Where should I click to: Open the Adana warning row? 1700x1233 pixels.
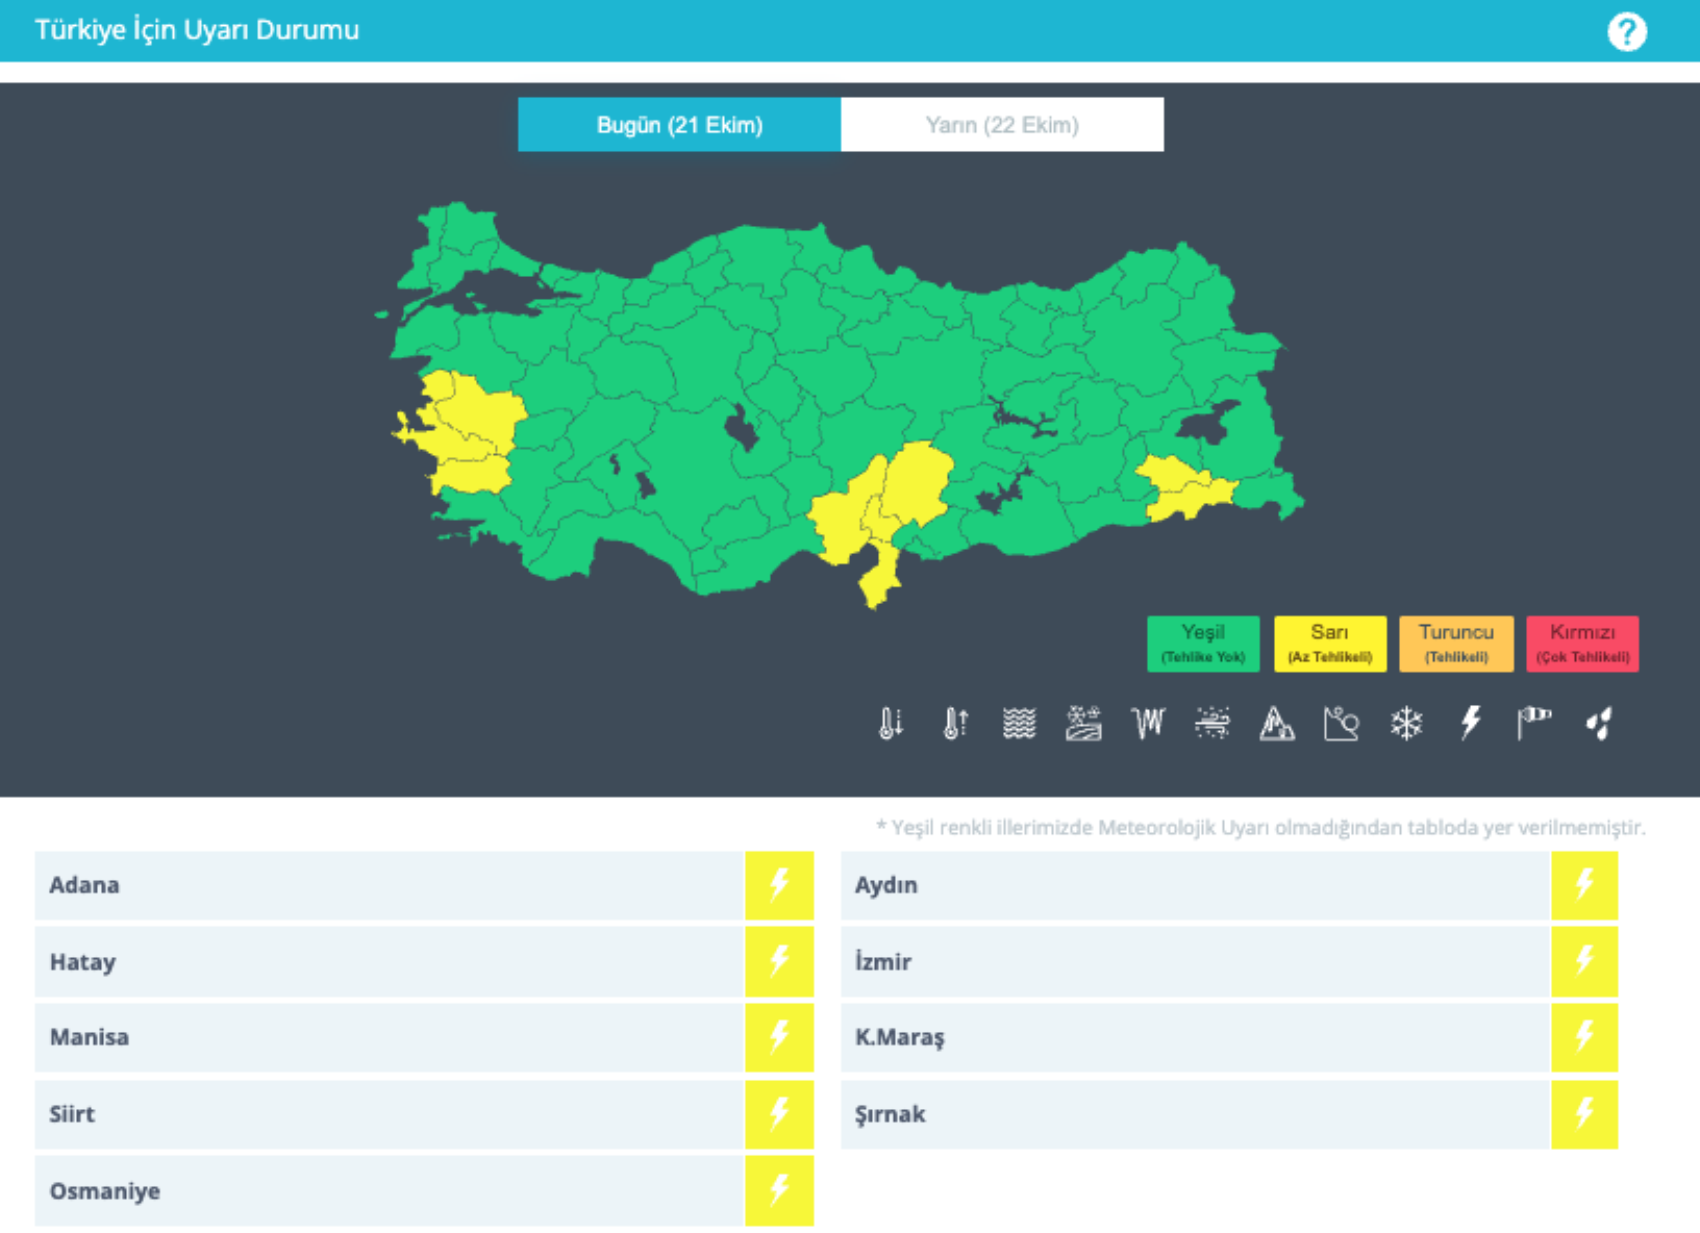pos(390,885)
